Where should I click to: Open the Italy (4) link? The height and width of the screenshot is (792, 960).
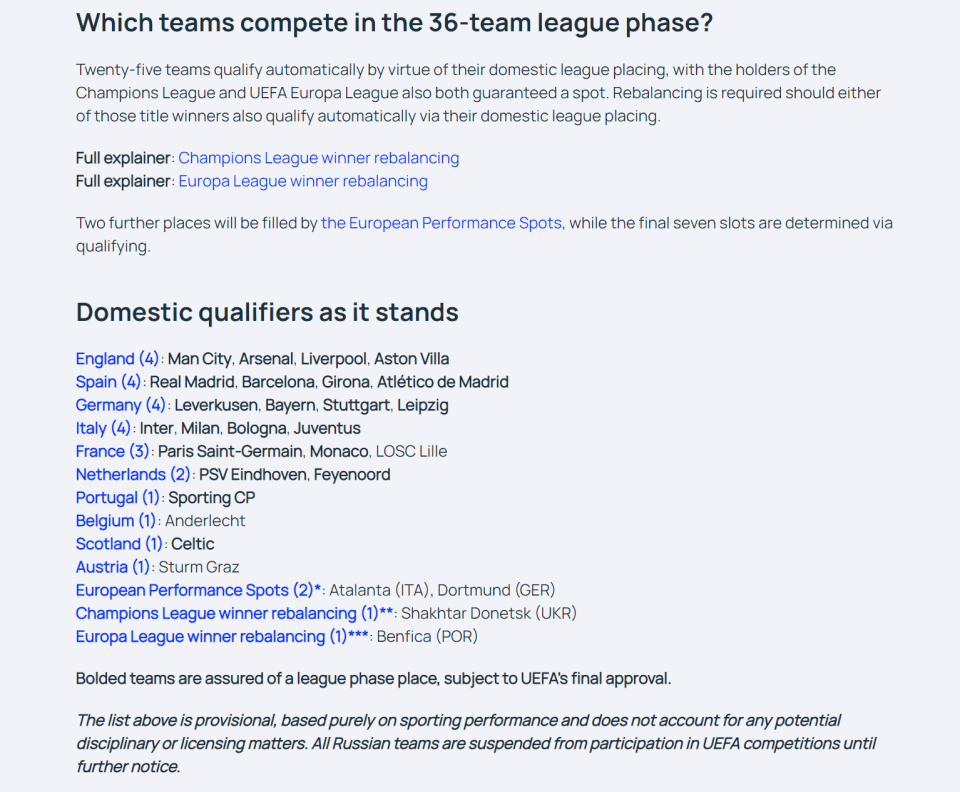coord(103,428)
